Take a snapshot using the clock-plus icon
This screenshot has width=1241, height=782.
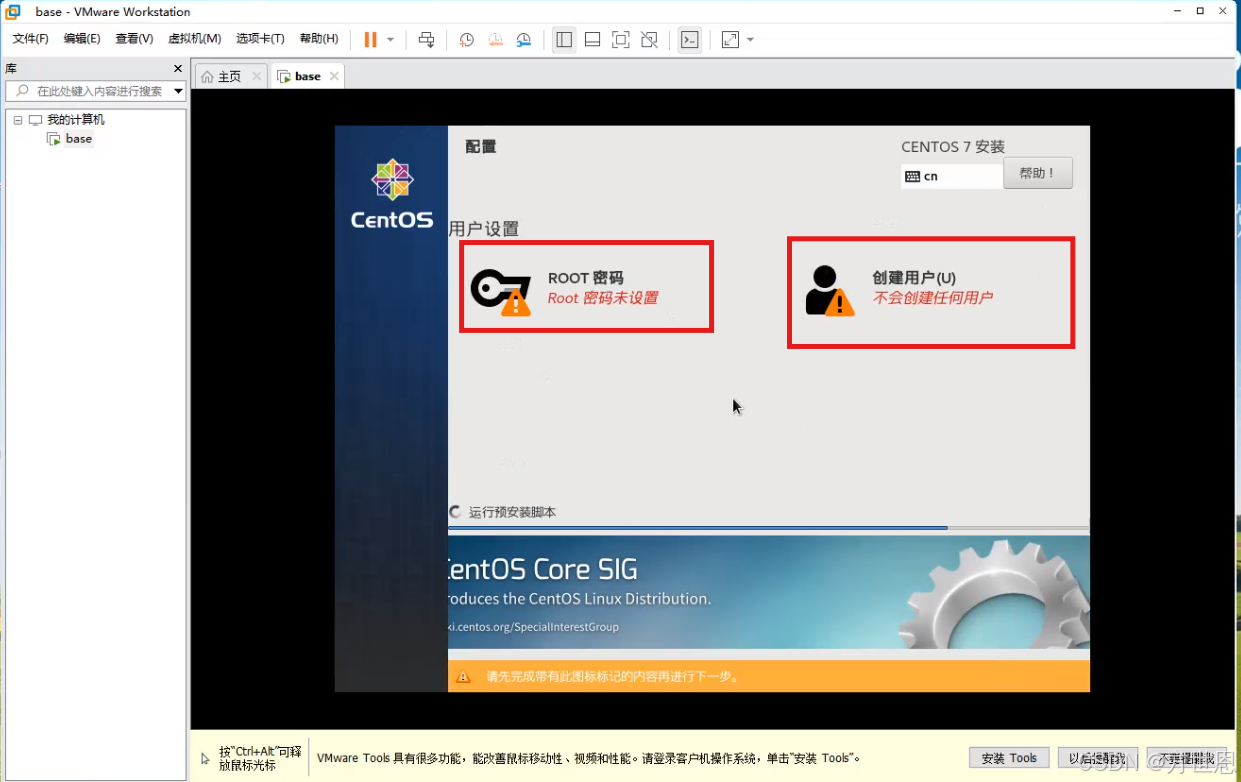[x=466, y=40]
